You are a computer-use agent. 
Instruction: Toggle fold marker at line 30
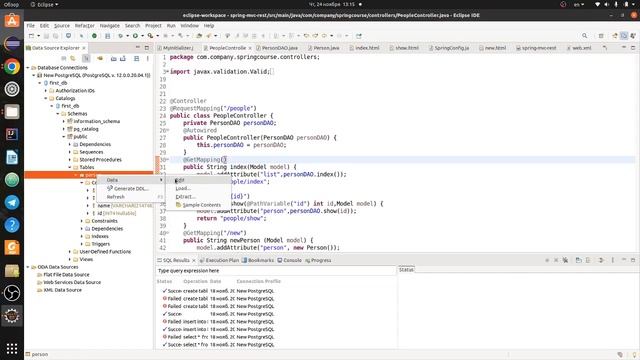[167, 160]
